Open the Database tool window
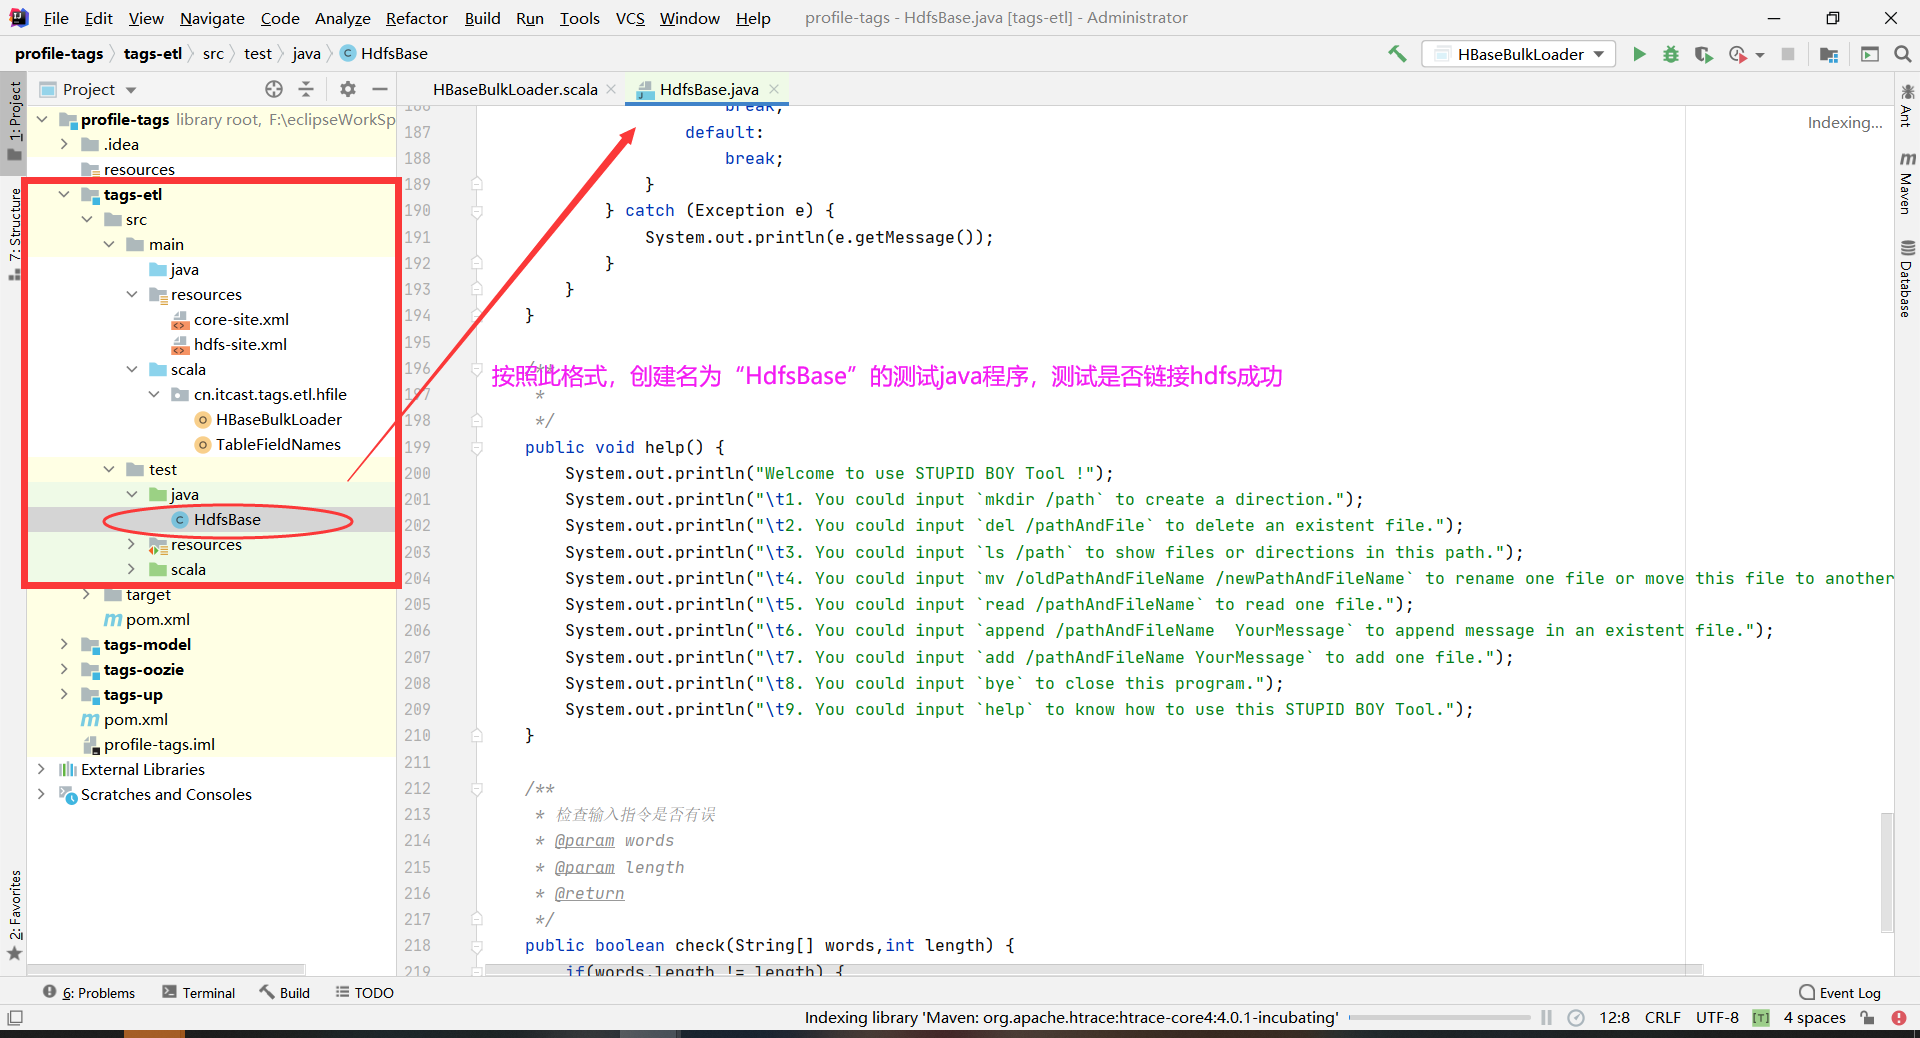This screenshot has width=1920, height=1038. click(1907, 279)
